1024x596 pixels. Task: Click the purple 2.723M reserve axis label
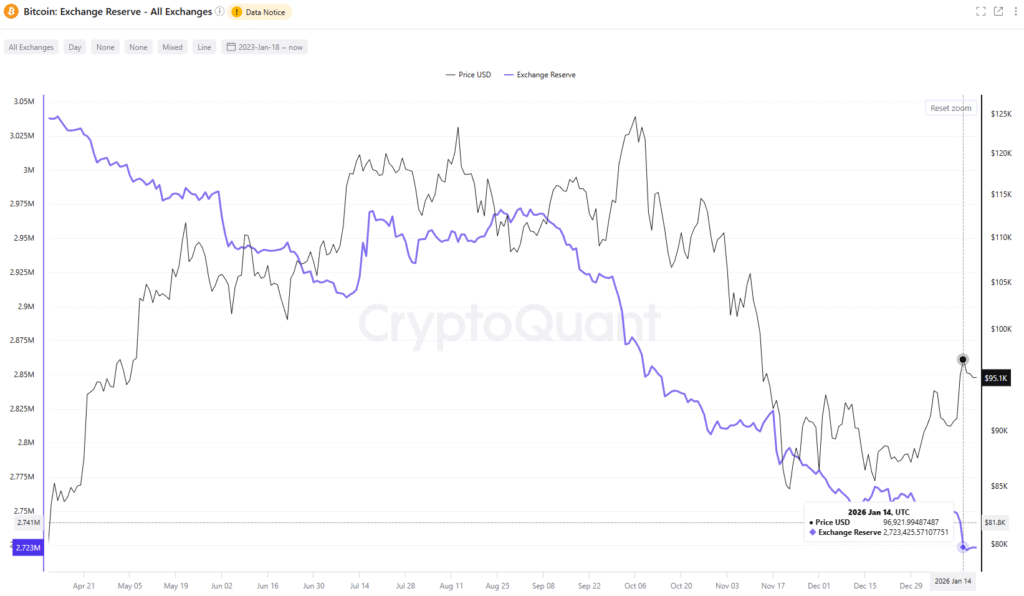click(26, 547)
